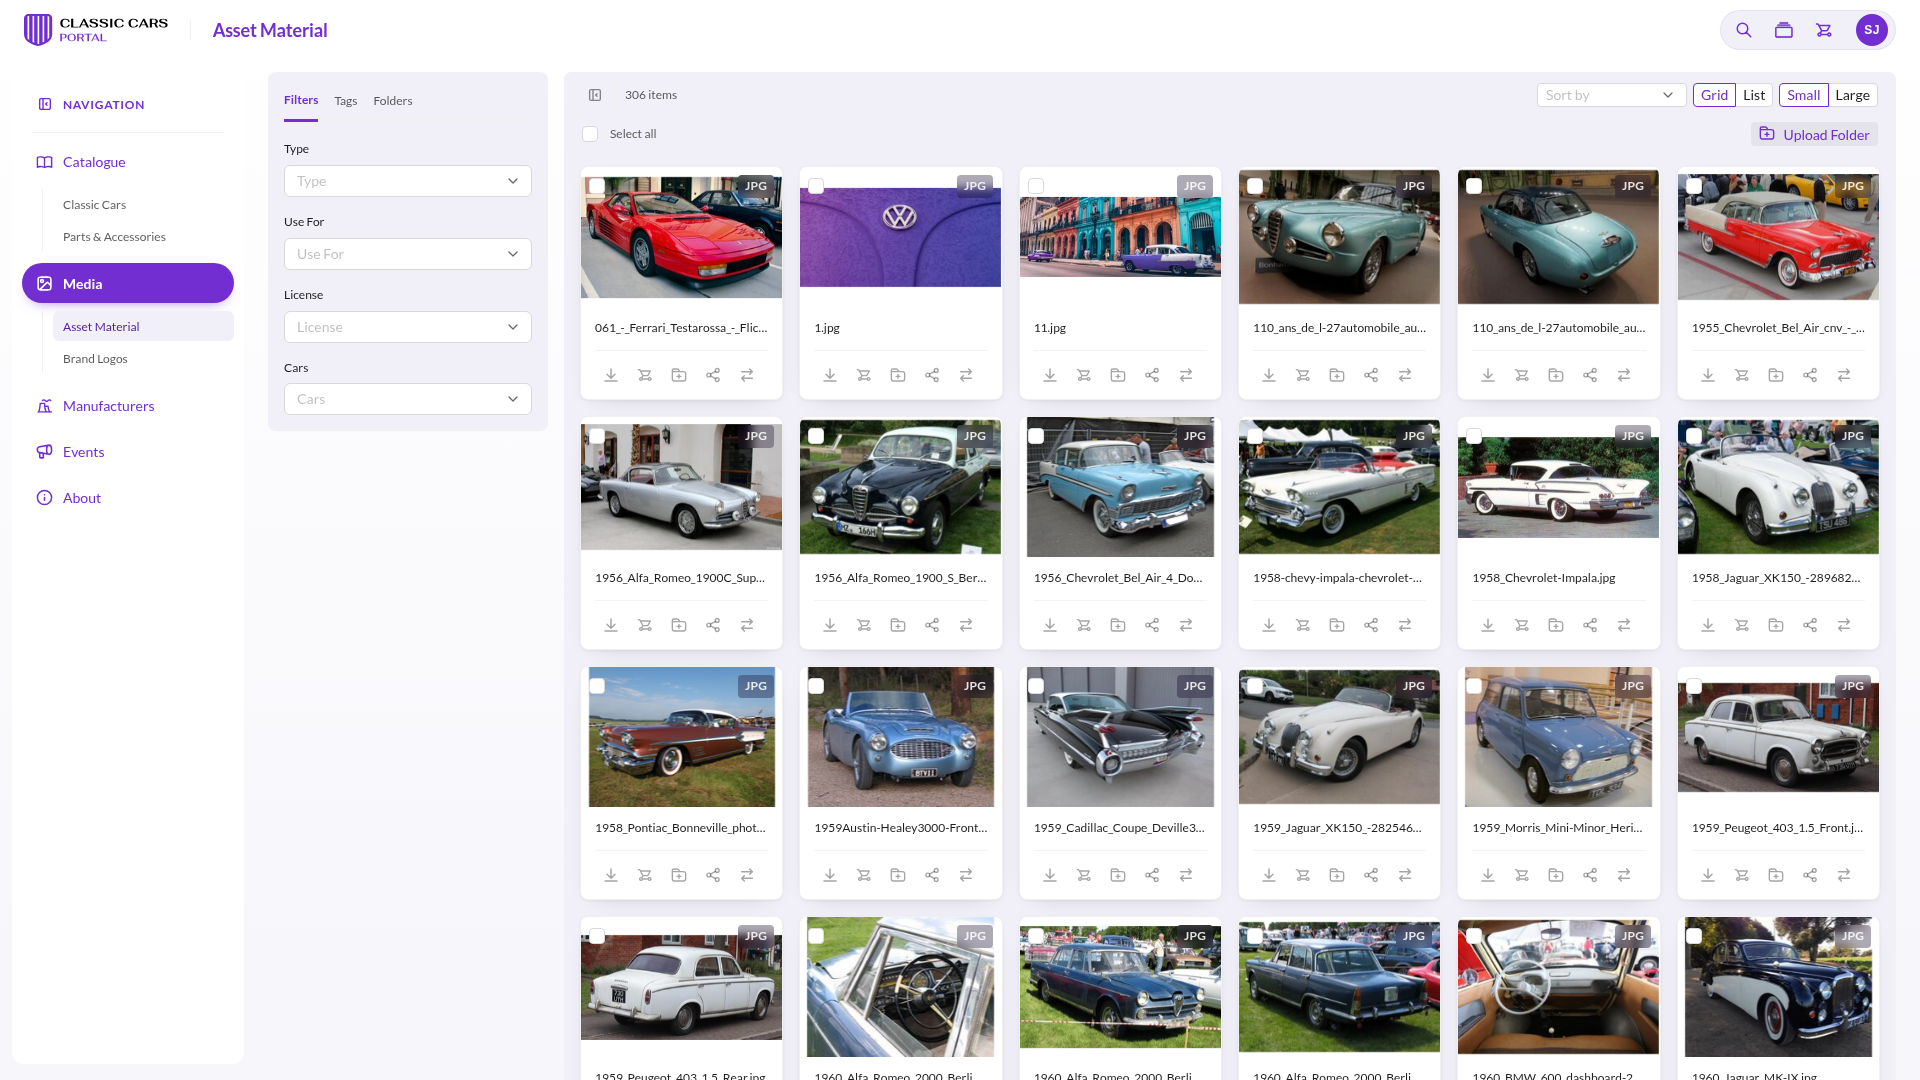
Task: Click transfer arrows on 1959_Peugeot_403_1.5_Front asset
Action: tap(1844, 875)
